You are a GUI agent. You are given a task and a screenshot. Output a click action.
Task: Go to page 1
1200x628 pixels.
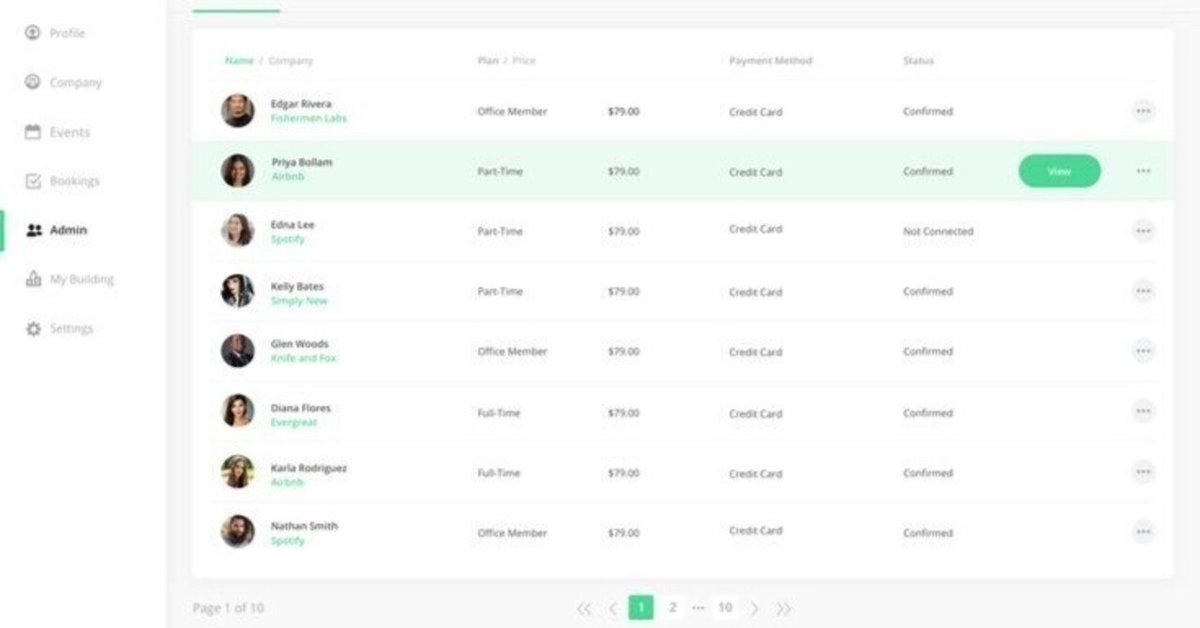click(x=641, y=607)
